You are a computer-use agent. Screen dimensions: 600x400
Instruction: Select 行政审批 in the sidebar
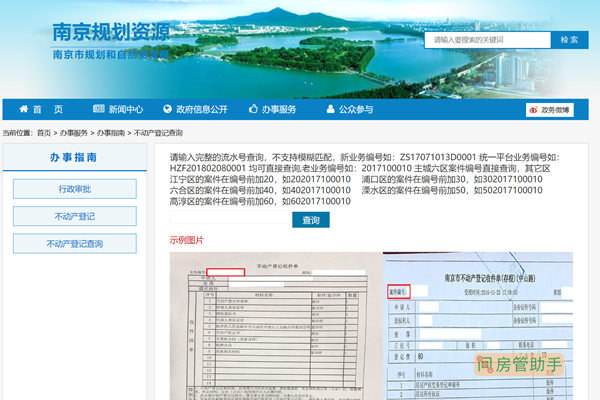(x=73, y=188)
